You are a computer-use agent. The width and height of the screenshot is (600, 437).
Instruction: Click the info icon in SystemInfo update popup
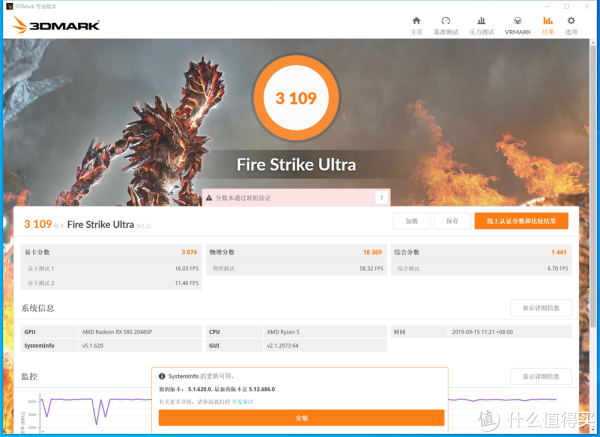click(x=162, y=377)
